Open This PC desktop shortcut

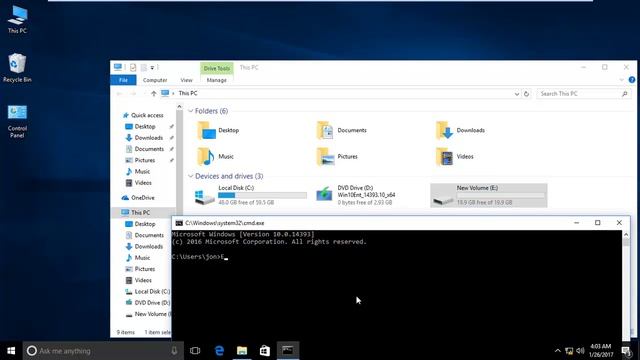point(17,19)
